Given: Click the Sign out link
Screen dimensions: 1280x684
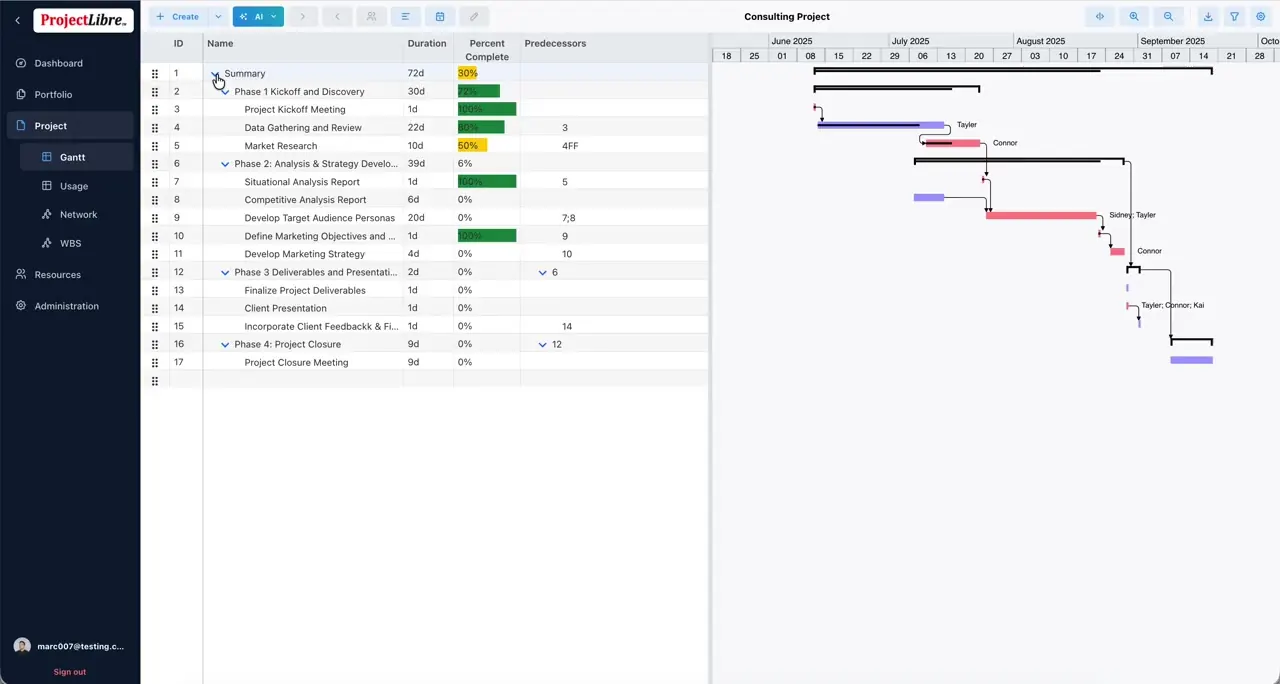Looking at the screenshot, I should (x=69, y=672).
